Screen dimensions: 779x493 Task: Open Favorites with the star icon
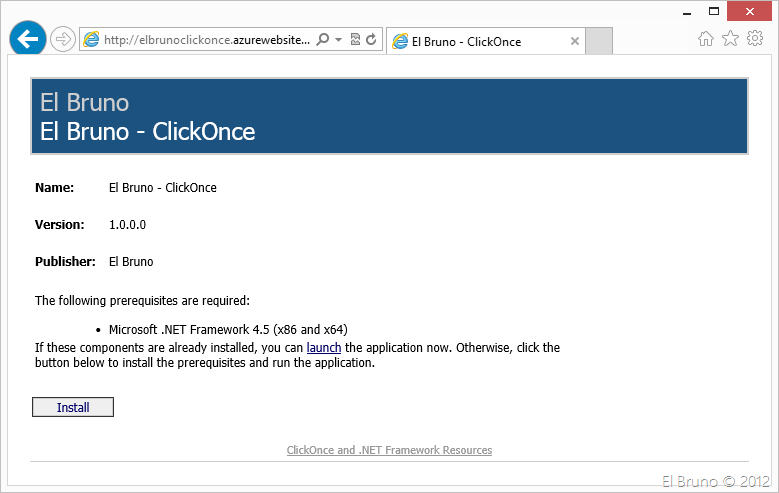[x=730, y=39]
